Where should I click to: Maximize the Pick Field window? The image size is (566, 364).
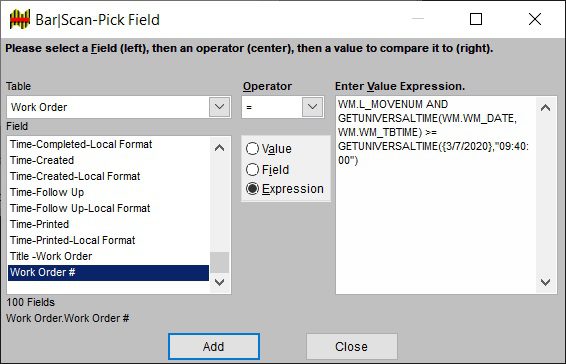[x=476, y=19]
